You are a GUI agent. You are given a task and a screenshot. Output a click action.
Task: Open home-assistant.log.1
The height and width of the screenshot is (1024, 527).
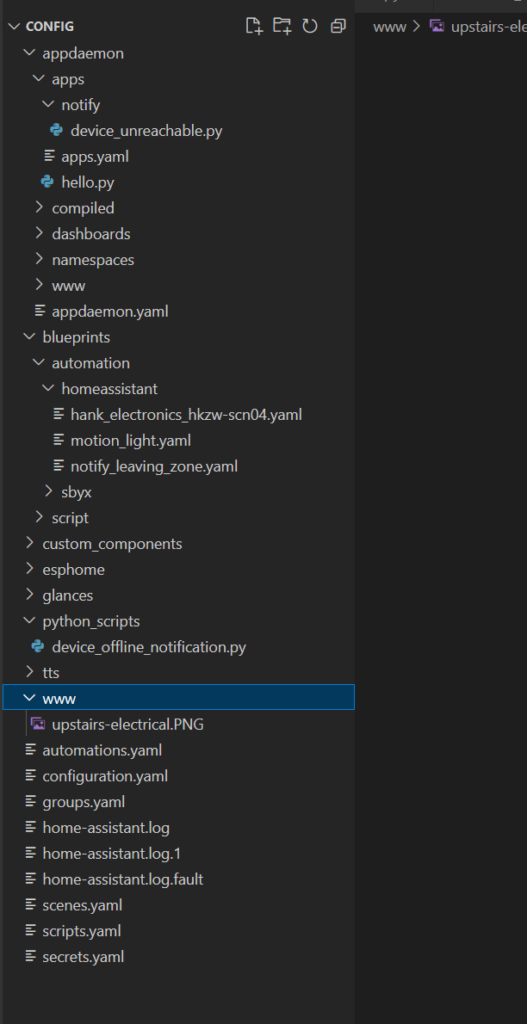tap(111, 854)
